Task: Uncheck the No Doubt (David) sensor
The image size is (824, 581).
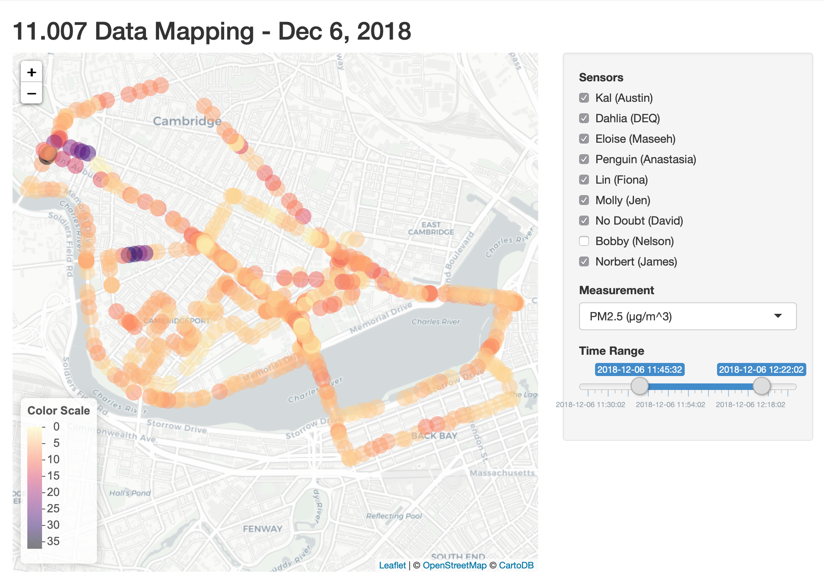Action: [584, 221]
